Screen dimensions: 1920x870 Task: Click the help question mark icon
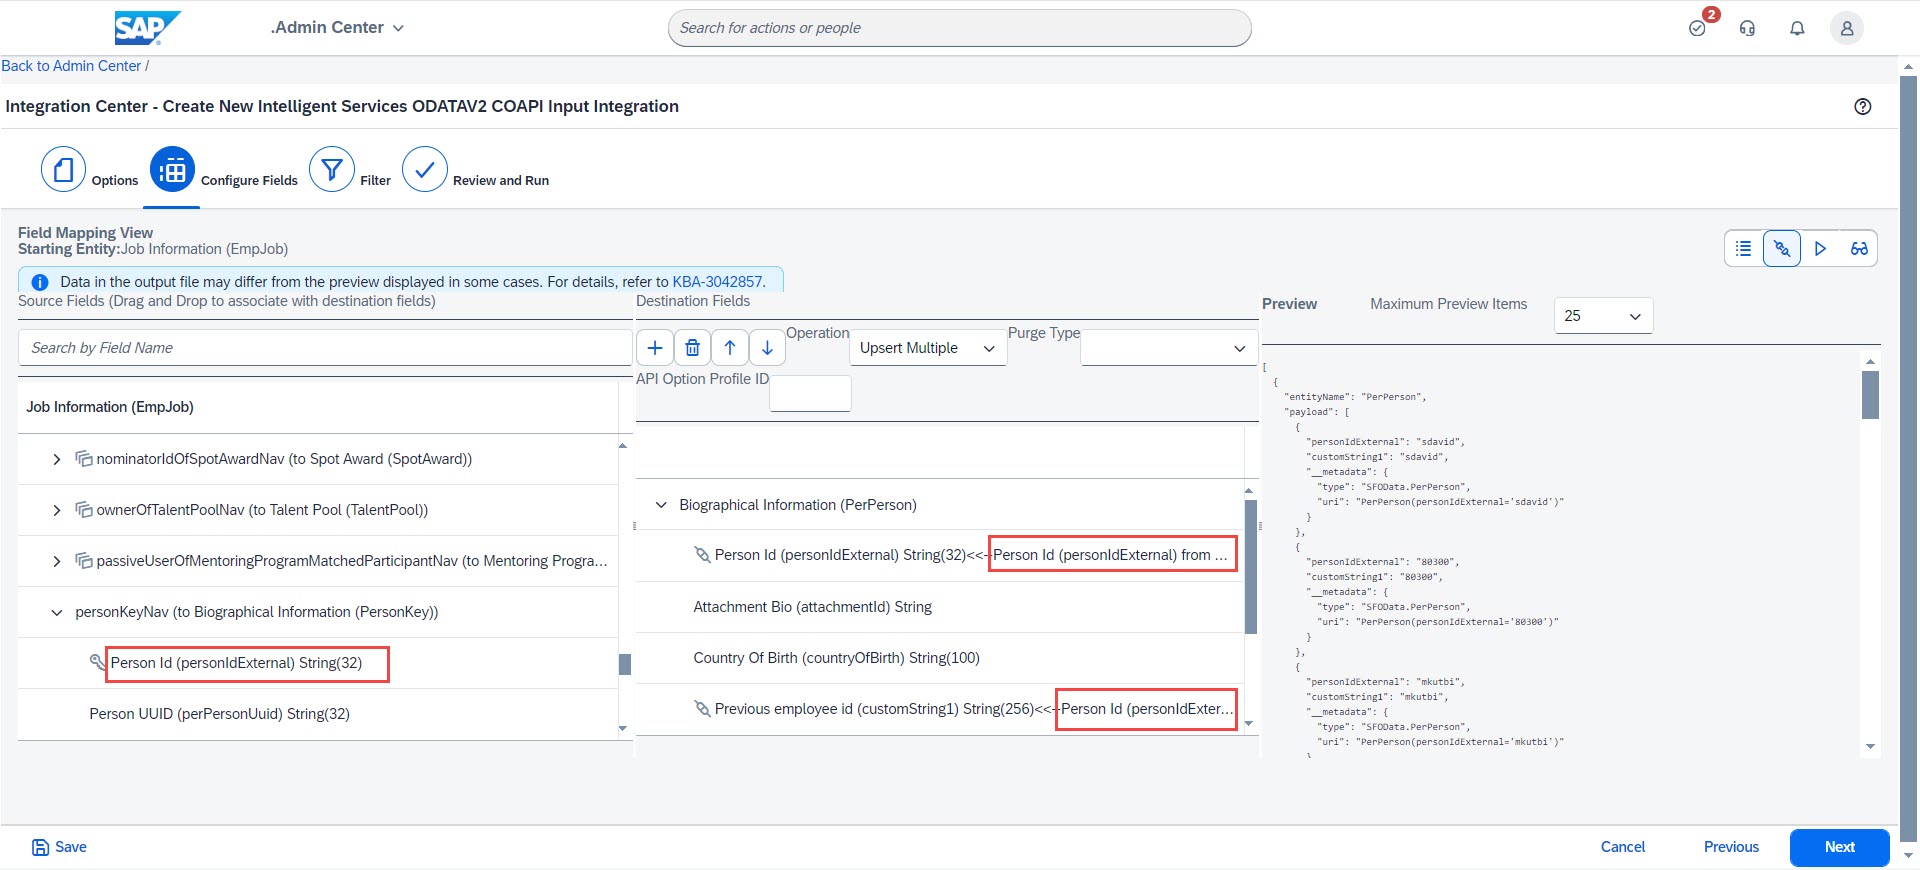coord(1863,106)
